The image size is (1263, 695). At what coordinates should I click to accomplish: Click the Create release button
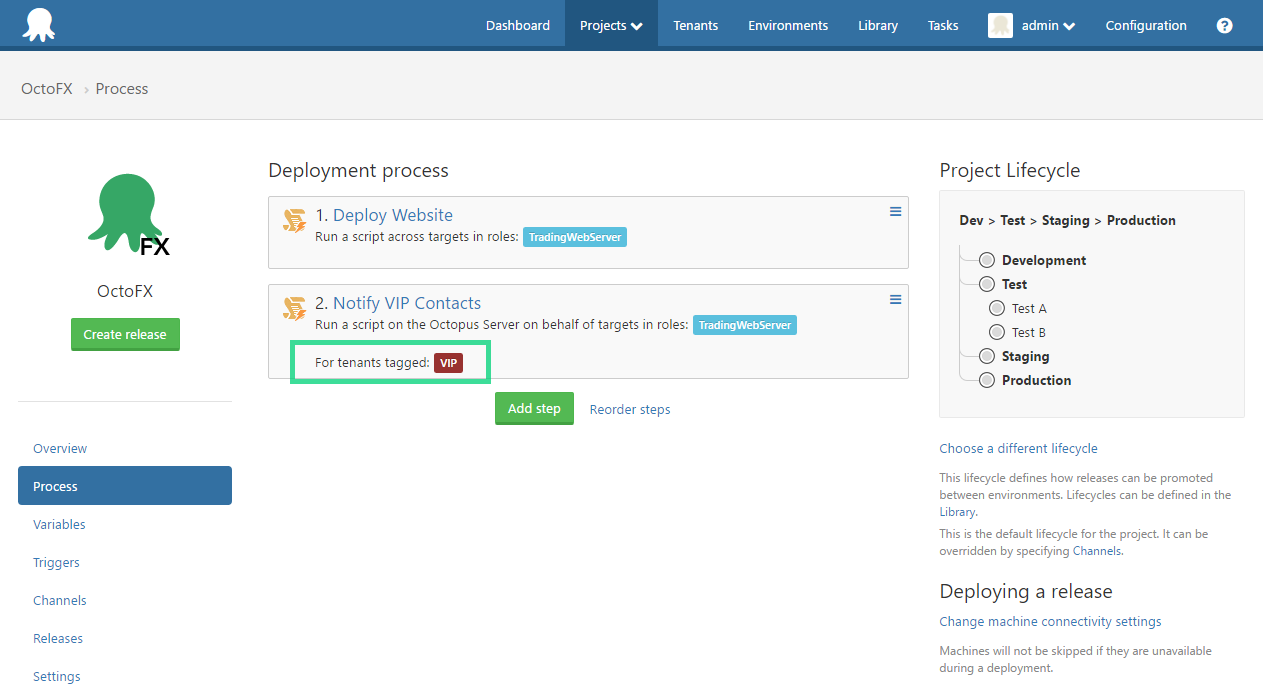point(125,334)
